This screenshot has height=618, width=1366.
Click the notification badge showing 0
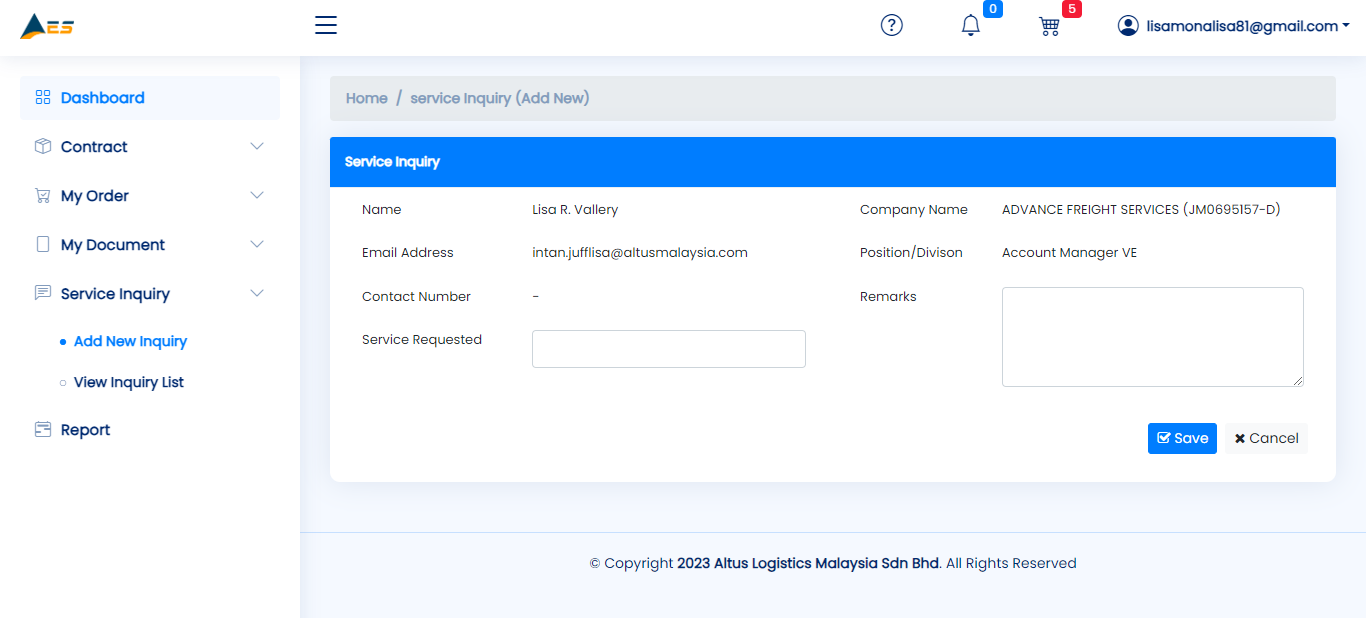click(993, 9)
